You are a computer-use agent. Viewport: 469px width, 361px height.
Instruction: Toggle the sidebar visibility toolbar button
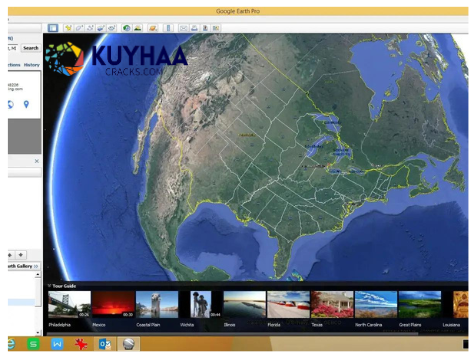(53, 28)
